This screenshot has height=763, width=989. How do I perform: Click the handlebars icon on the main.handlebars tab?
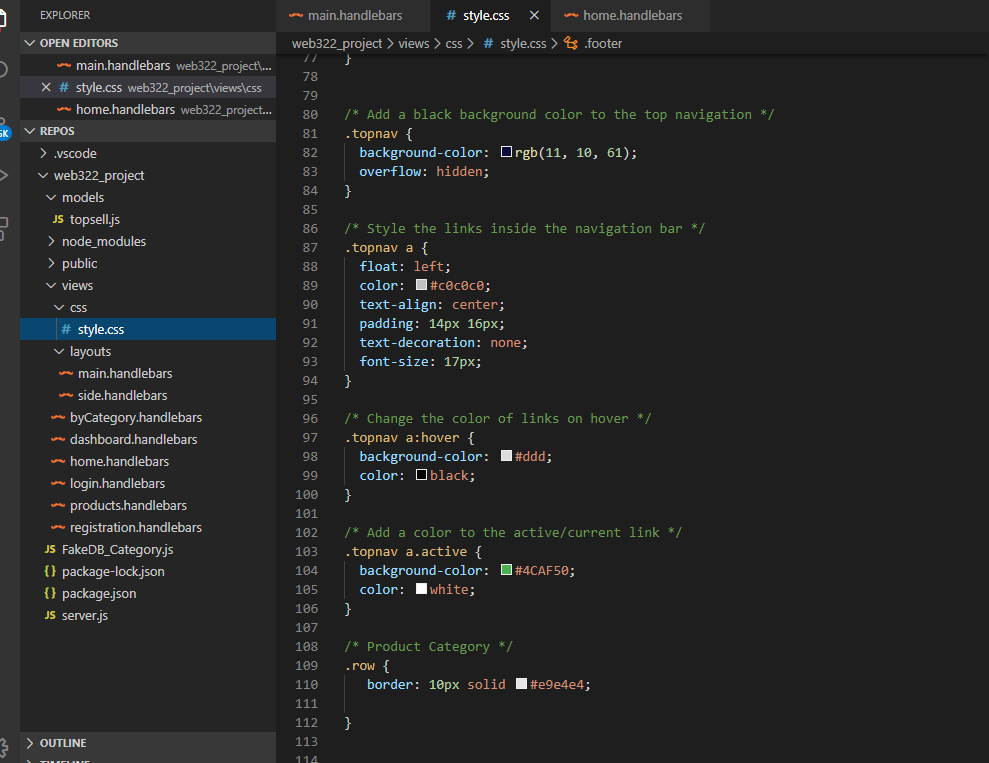point(295,15)
